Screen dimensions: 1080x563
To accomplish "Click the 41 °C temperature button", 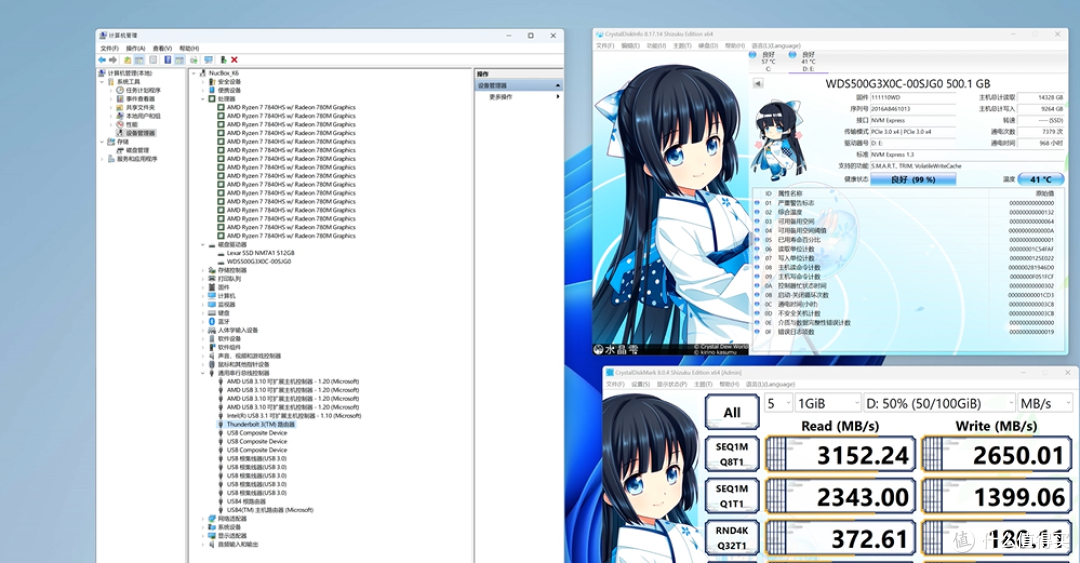I will pos(1040,179).
